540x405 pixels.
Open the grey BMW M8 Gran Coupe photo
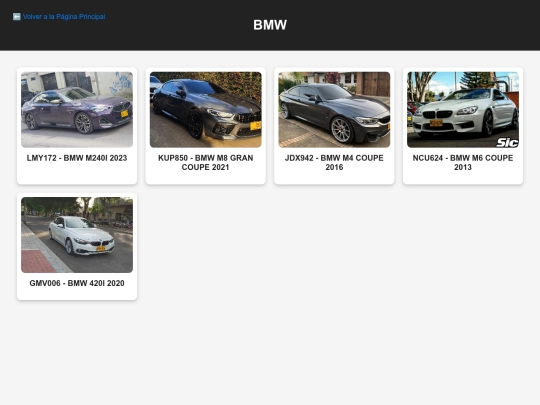(x=206, y=110)
